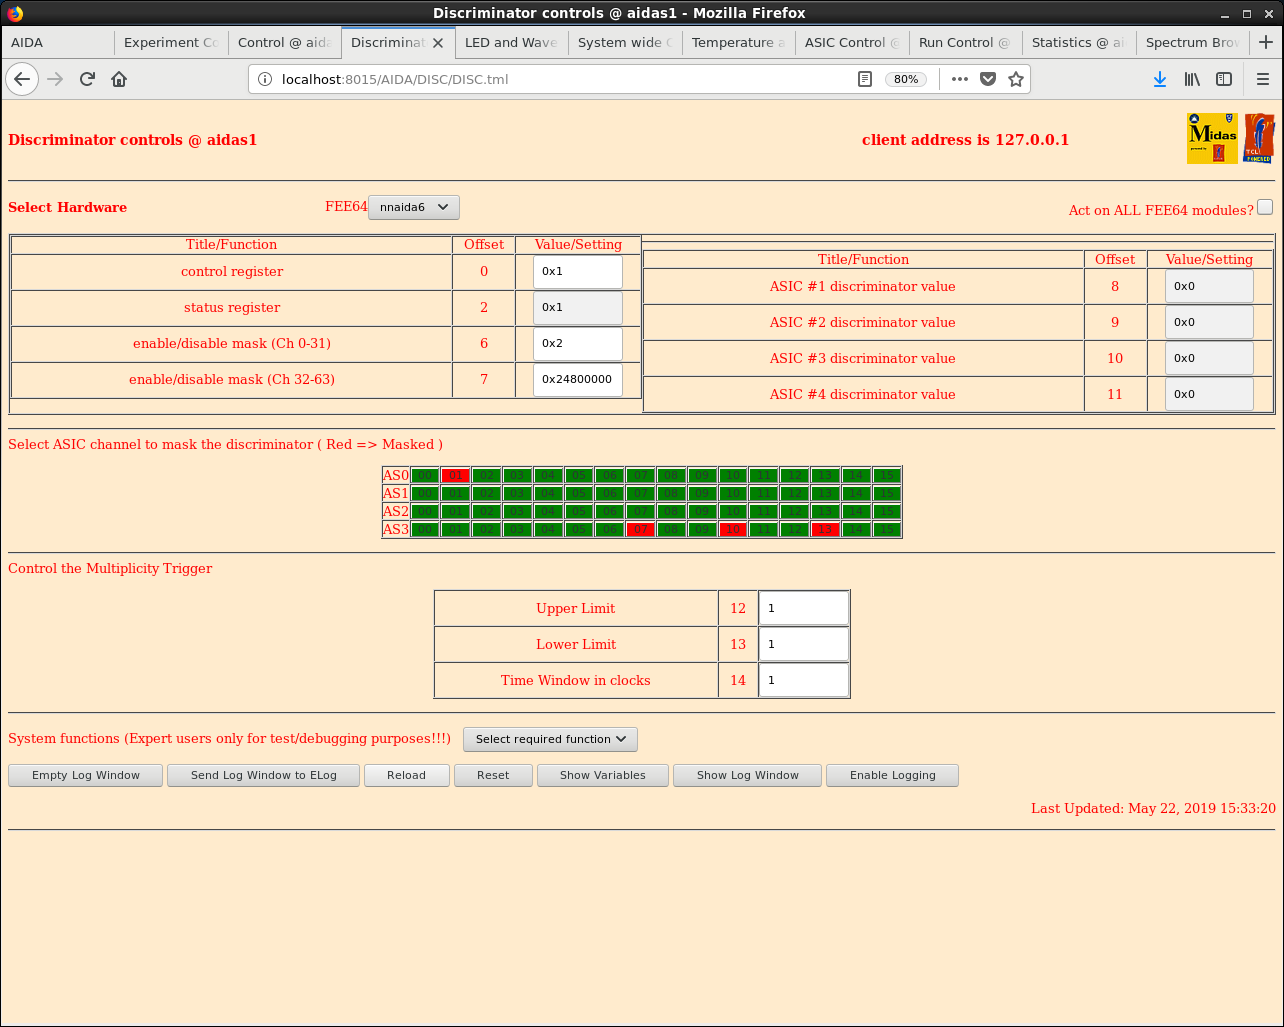The image size is (1284, 1027).
Task: Open the Temperature browser tab
Action: [738, 42]
